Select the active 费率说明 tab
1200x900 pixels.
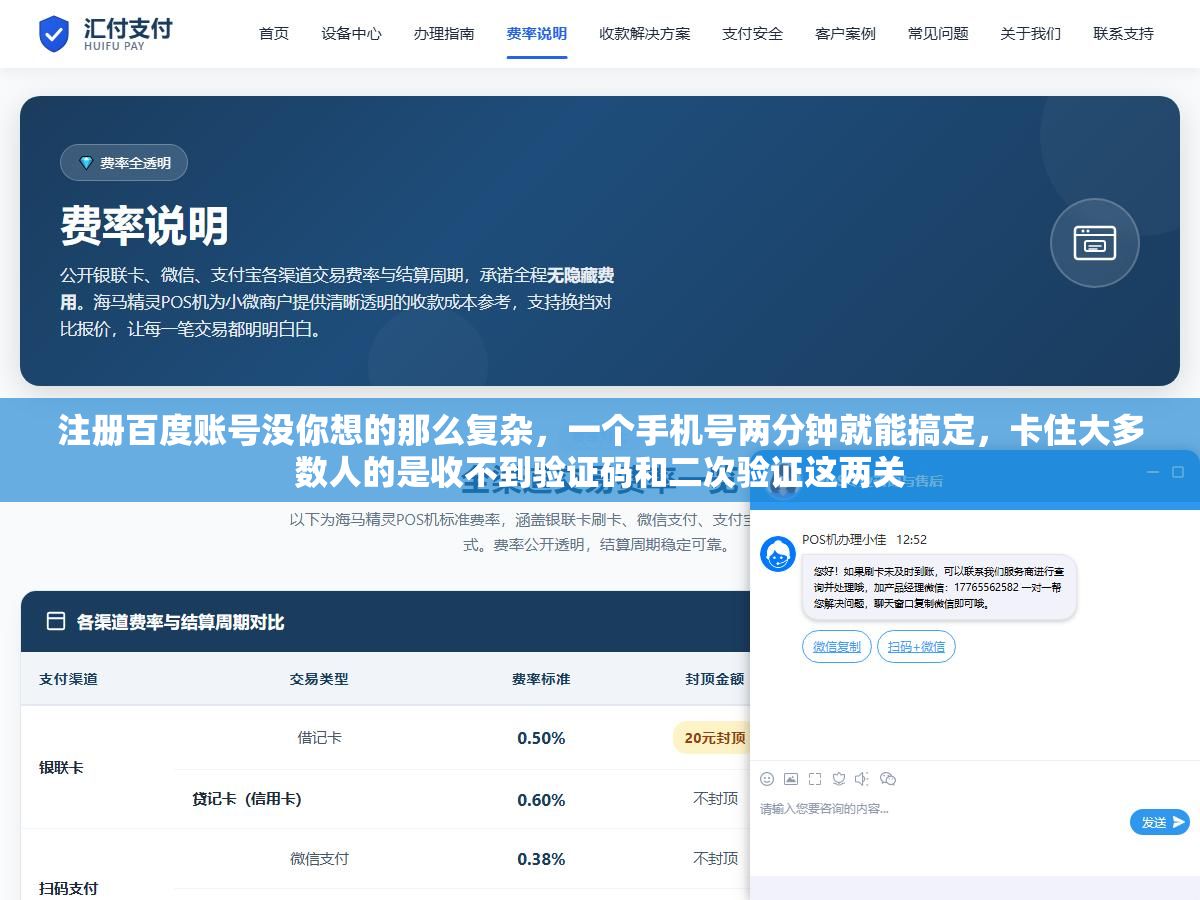[x=537, y=33]
